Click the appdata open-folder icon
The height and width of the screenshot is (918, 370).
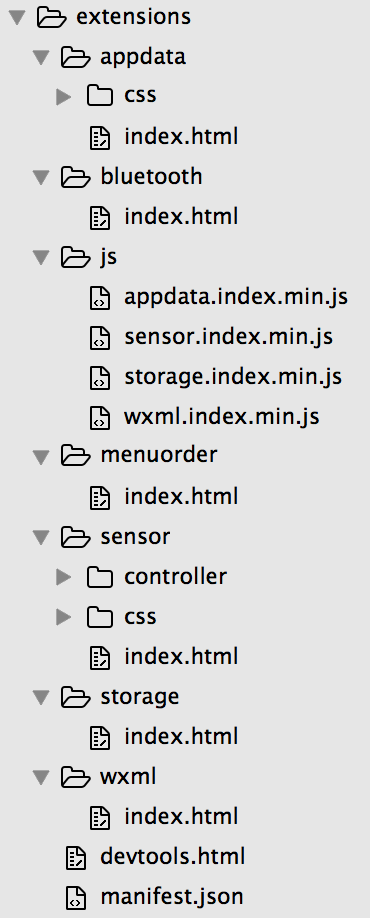pyautogui.click(x=76, y=57)
